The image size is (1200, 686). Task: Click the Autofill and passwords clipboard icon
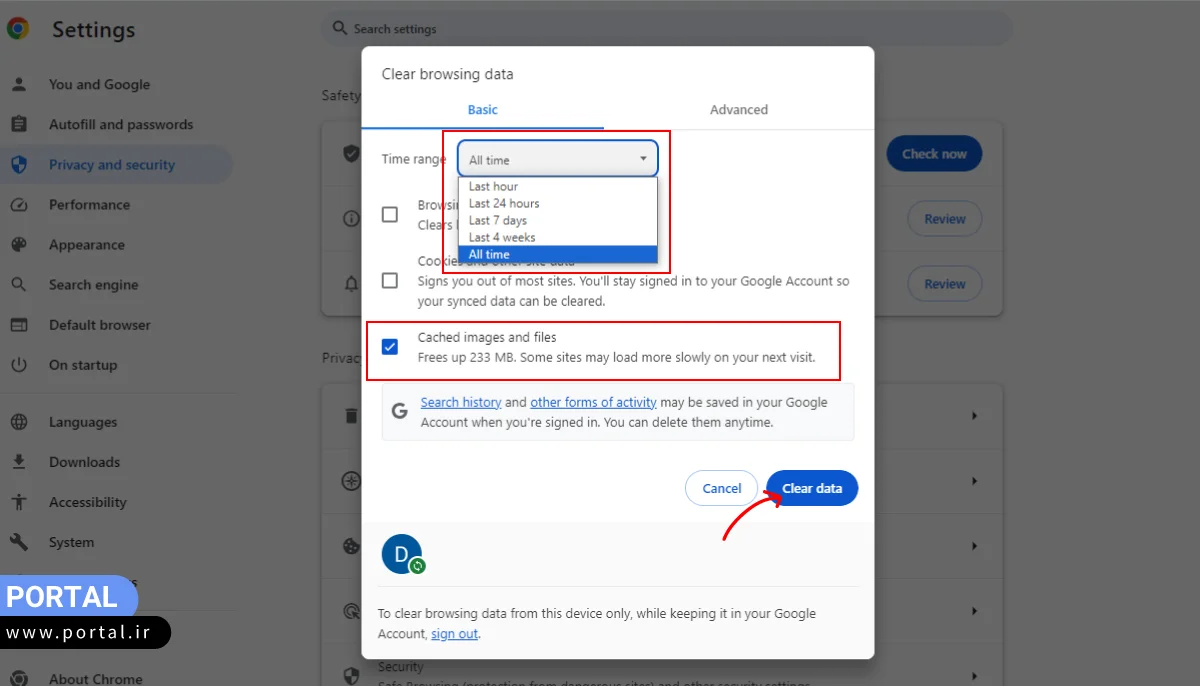tap(19, 125)
